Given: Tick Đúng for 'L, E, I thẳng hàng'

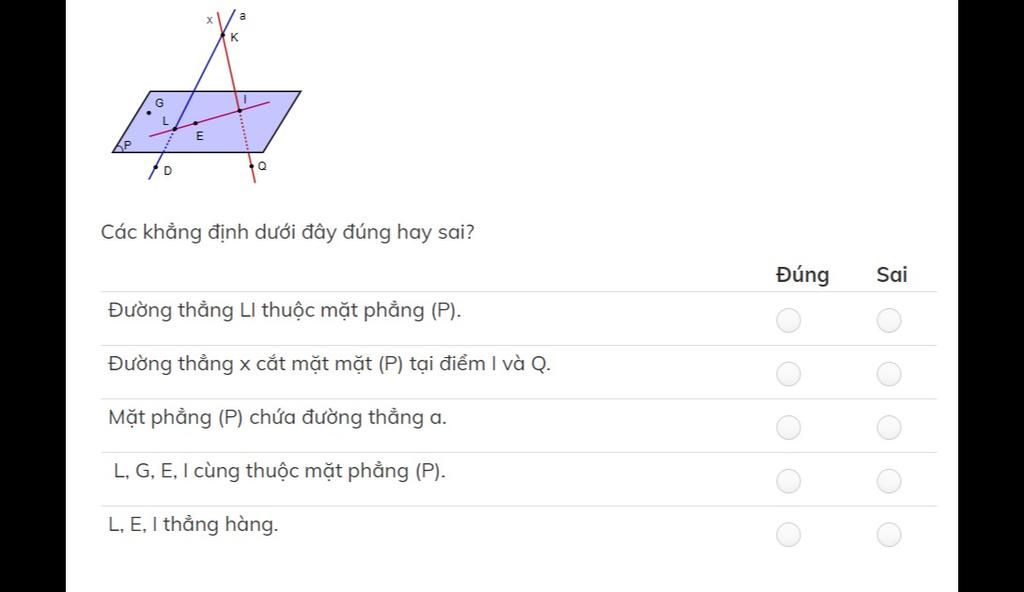Looking at the screenshot, I should coord(788,534).
